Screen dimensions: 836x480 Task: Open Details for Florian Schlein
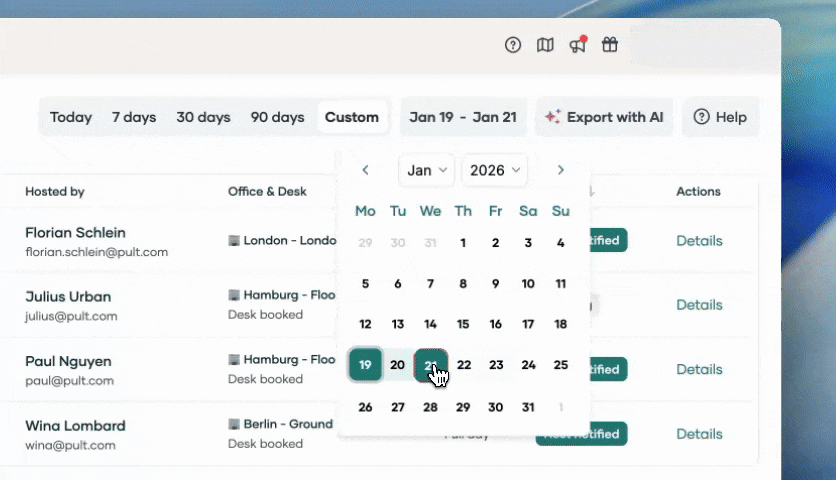[x=699, y=241]
